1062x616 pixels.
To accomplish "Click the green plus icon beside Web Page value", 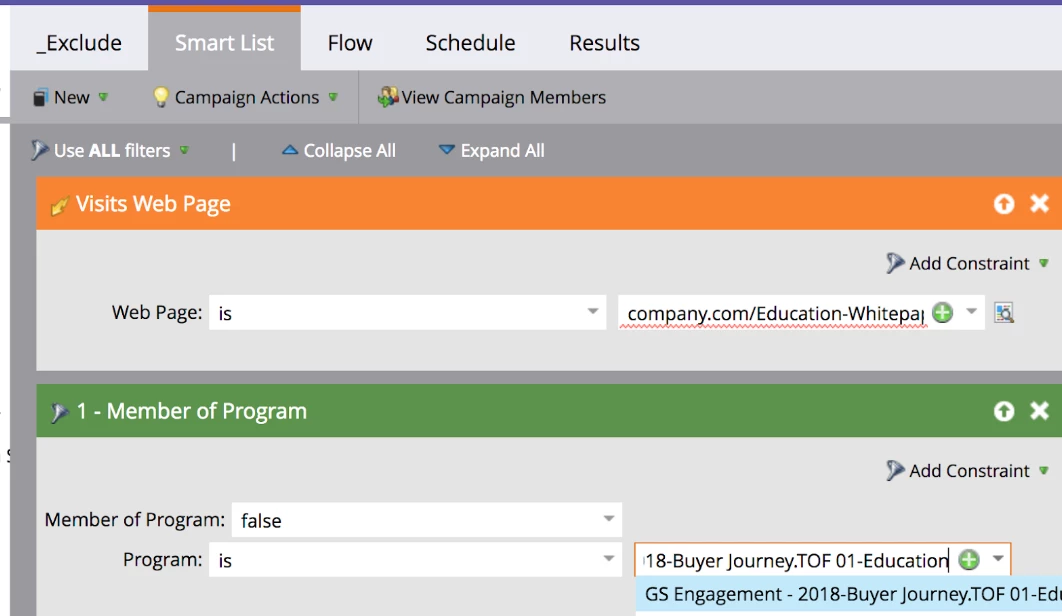I will pos(942,313).
